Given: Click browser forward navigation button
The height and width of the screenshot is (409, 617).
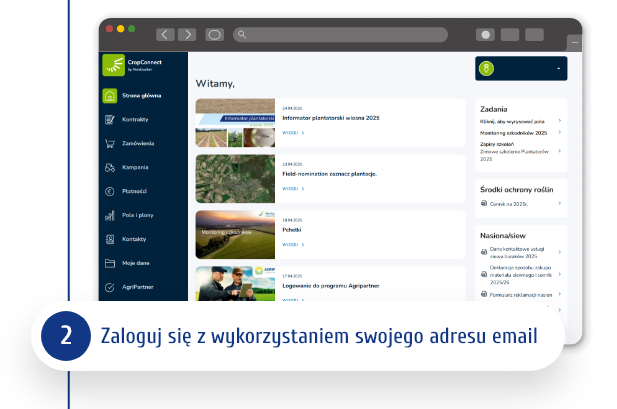Looking at the screenshot, I should pos(187,35).
